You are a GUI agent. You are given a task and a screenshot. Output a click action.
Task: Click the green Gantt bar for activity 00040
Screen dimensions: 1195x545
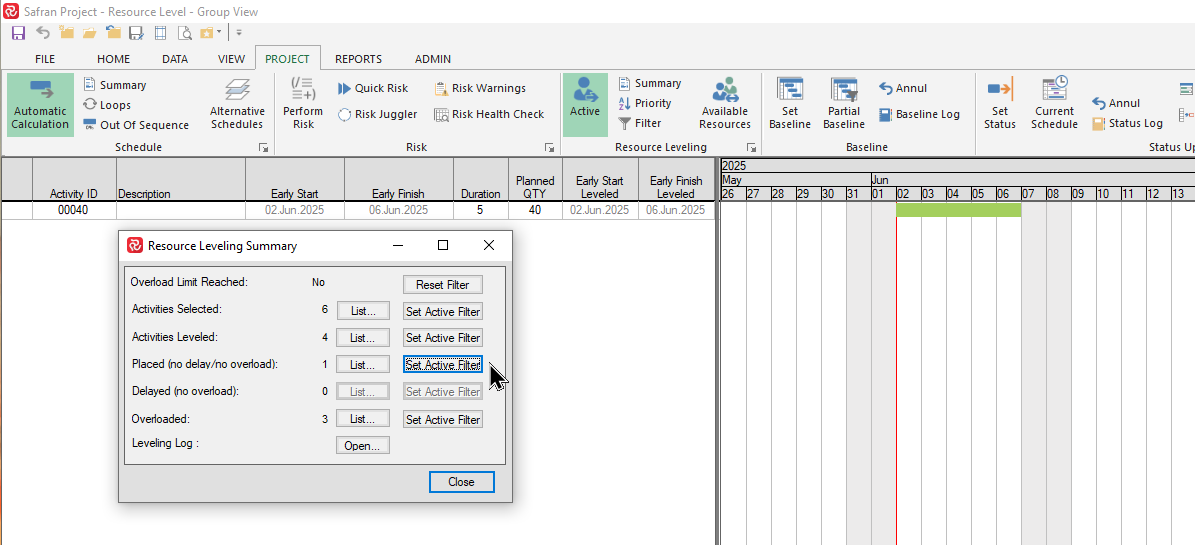coord(959,210)
